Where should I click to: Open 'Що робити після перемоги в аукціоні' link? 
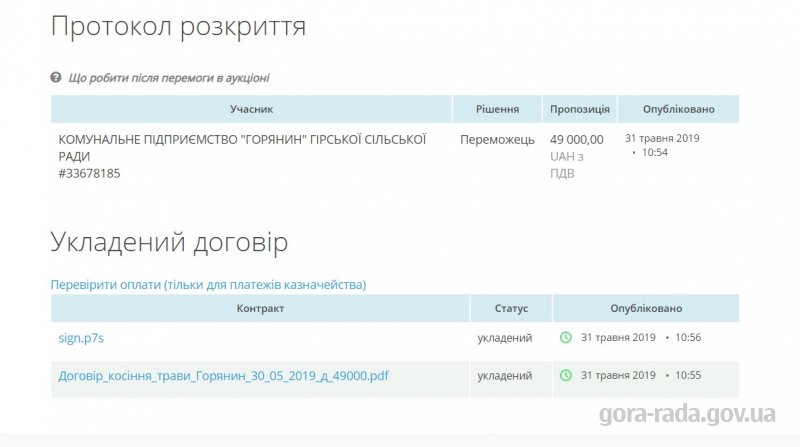coord(169,78)
